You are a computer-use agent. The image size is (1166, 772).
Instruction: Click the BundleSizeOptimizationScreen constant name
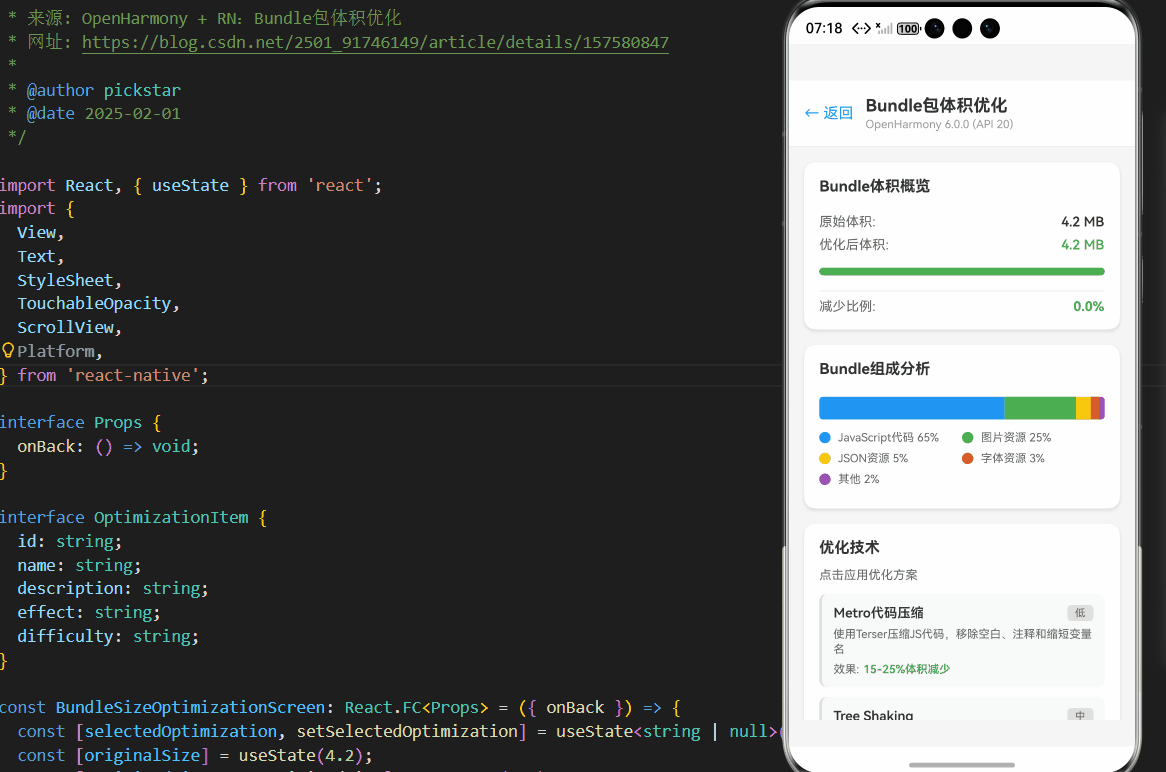(190, 707)
